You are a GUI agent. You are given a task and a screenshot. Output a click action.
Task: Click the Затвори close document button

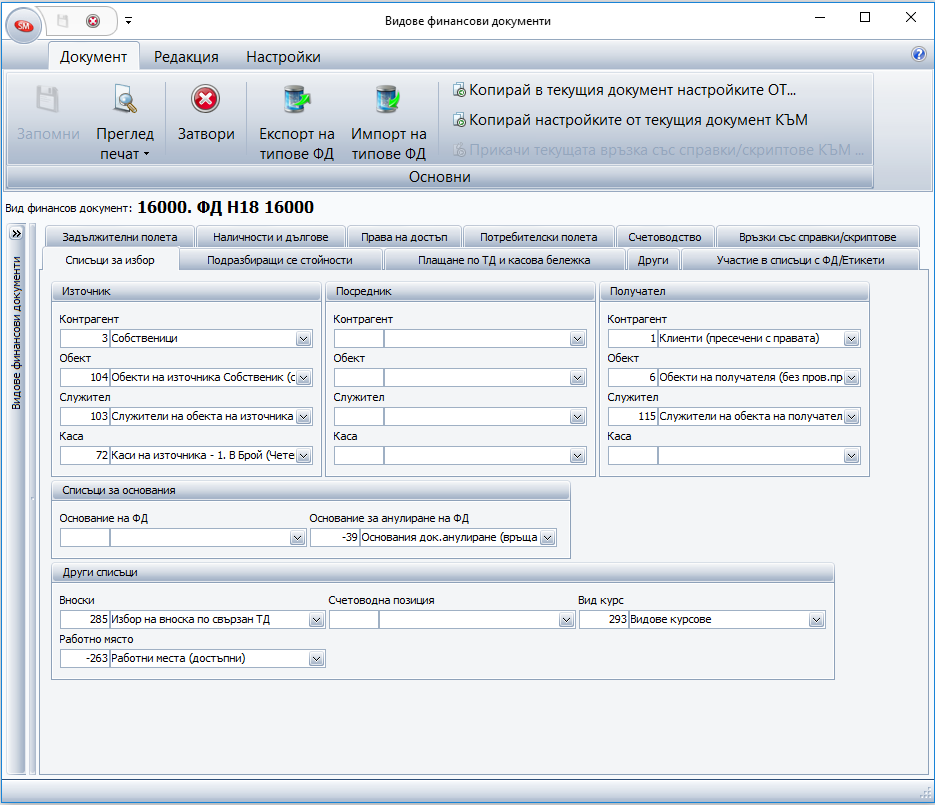206,113
